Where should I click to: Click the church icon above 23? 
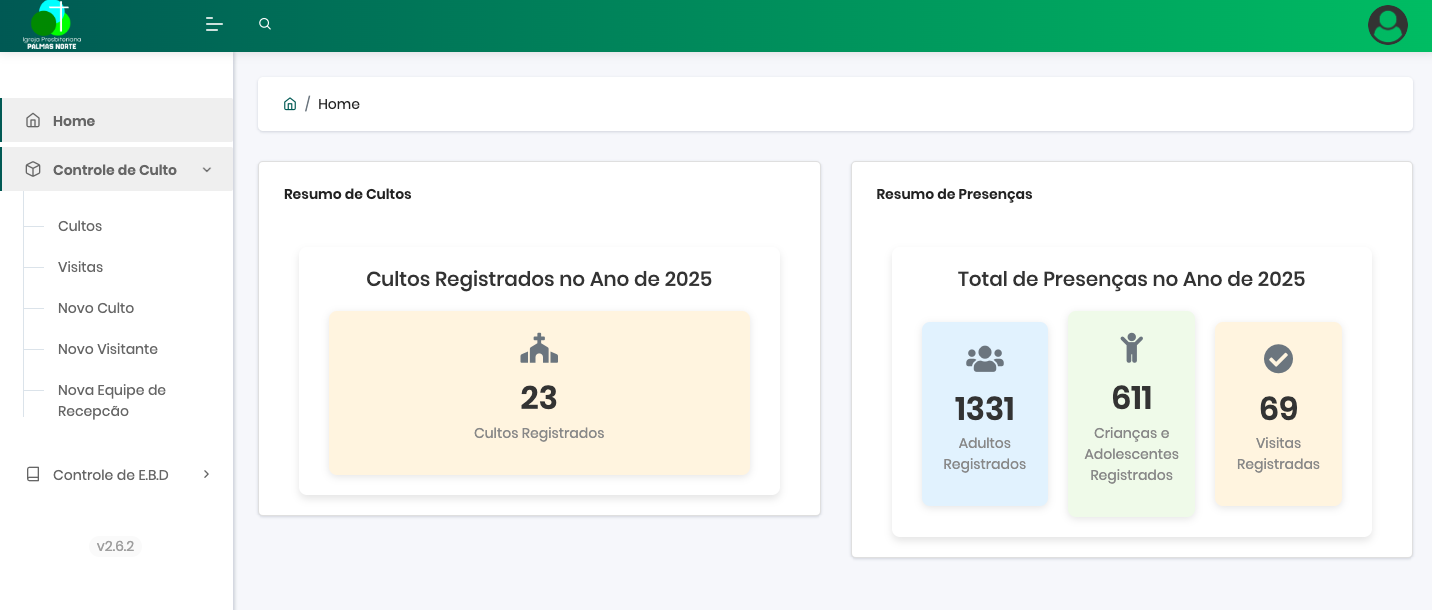539,348
